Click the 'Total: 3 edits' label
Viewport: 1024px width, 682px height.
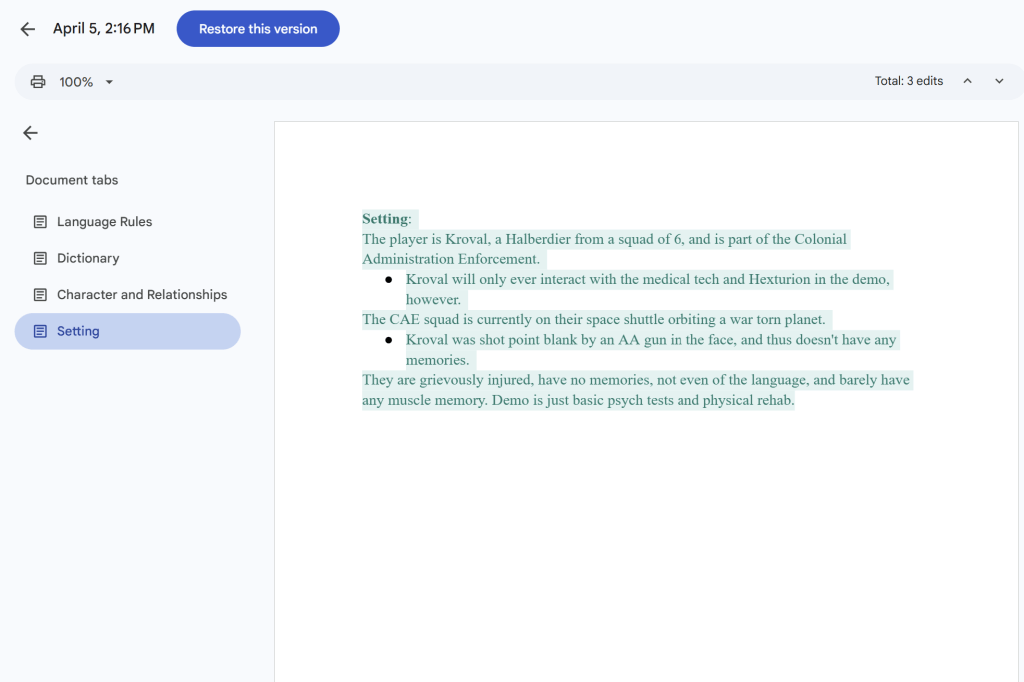pyautogui.click(x=908, y=81)
